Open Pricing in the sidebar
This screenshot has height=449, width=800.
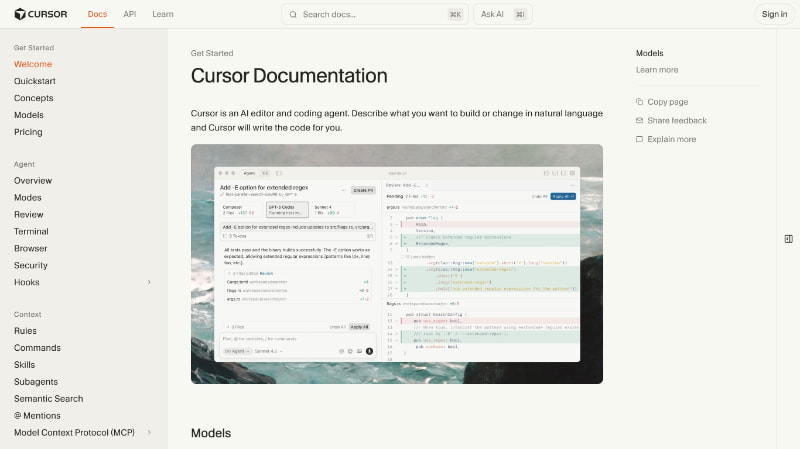(x=28, y=132)
